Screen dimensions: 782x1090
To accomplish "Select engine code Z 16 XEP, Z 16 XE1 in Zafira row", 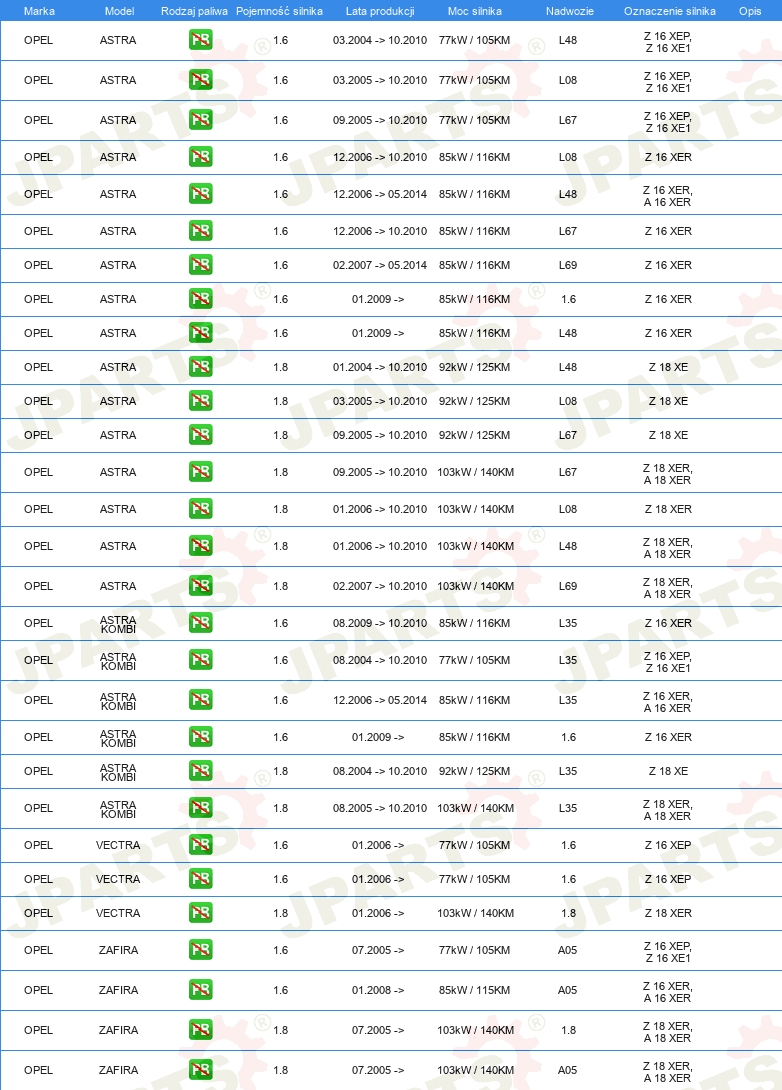I will pos(667,952).
